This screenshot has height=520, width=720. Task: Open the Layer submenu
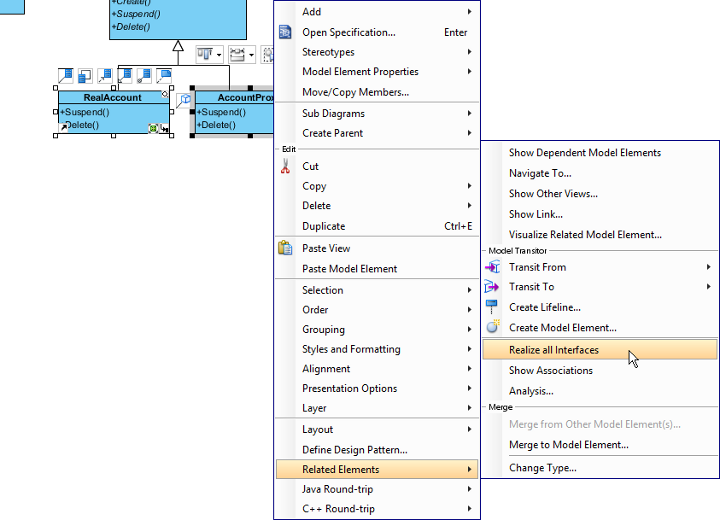coord(377,408)
